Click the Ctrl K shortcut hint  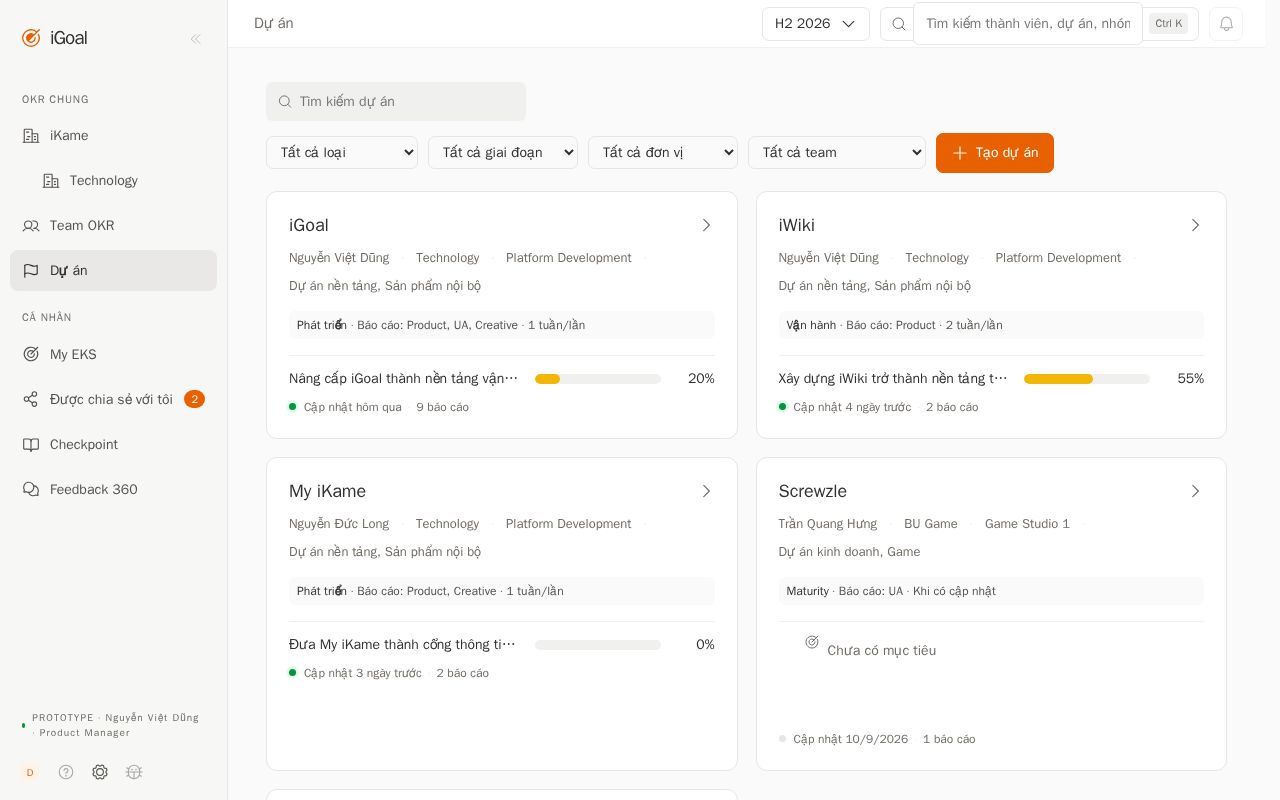click(x=1168, y=24)
